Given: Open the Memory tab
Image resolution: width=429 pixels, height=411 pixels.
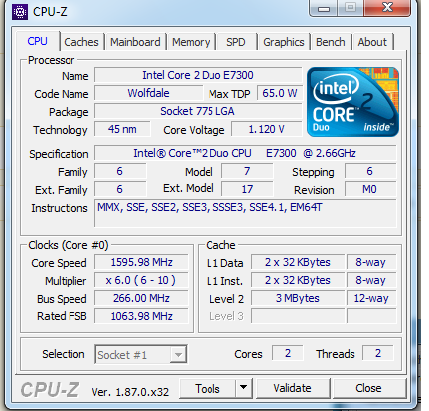Looking at the screenshot, I should click(x=191, y=42).
